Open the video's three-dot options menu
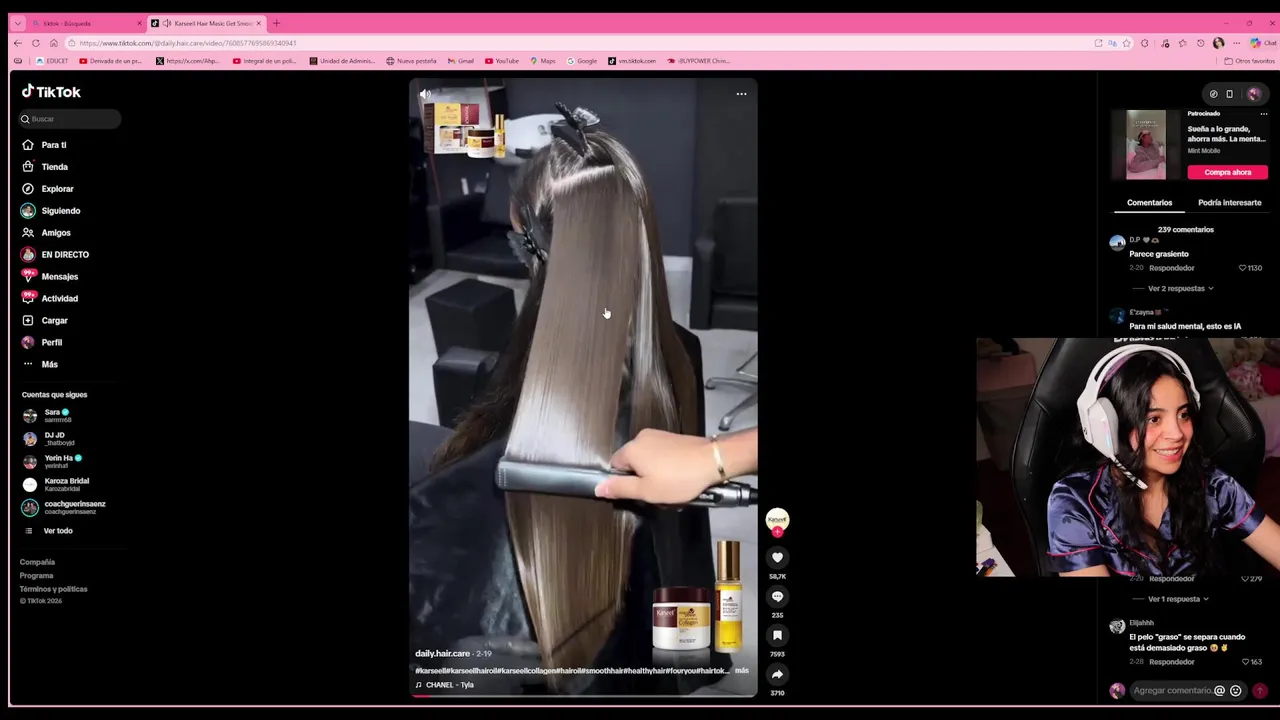 pyautogui.click(x=741, y=94)
